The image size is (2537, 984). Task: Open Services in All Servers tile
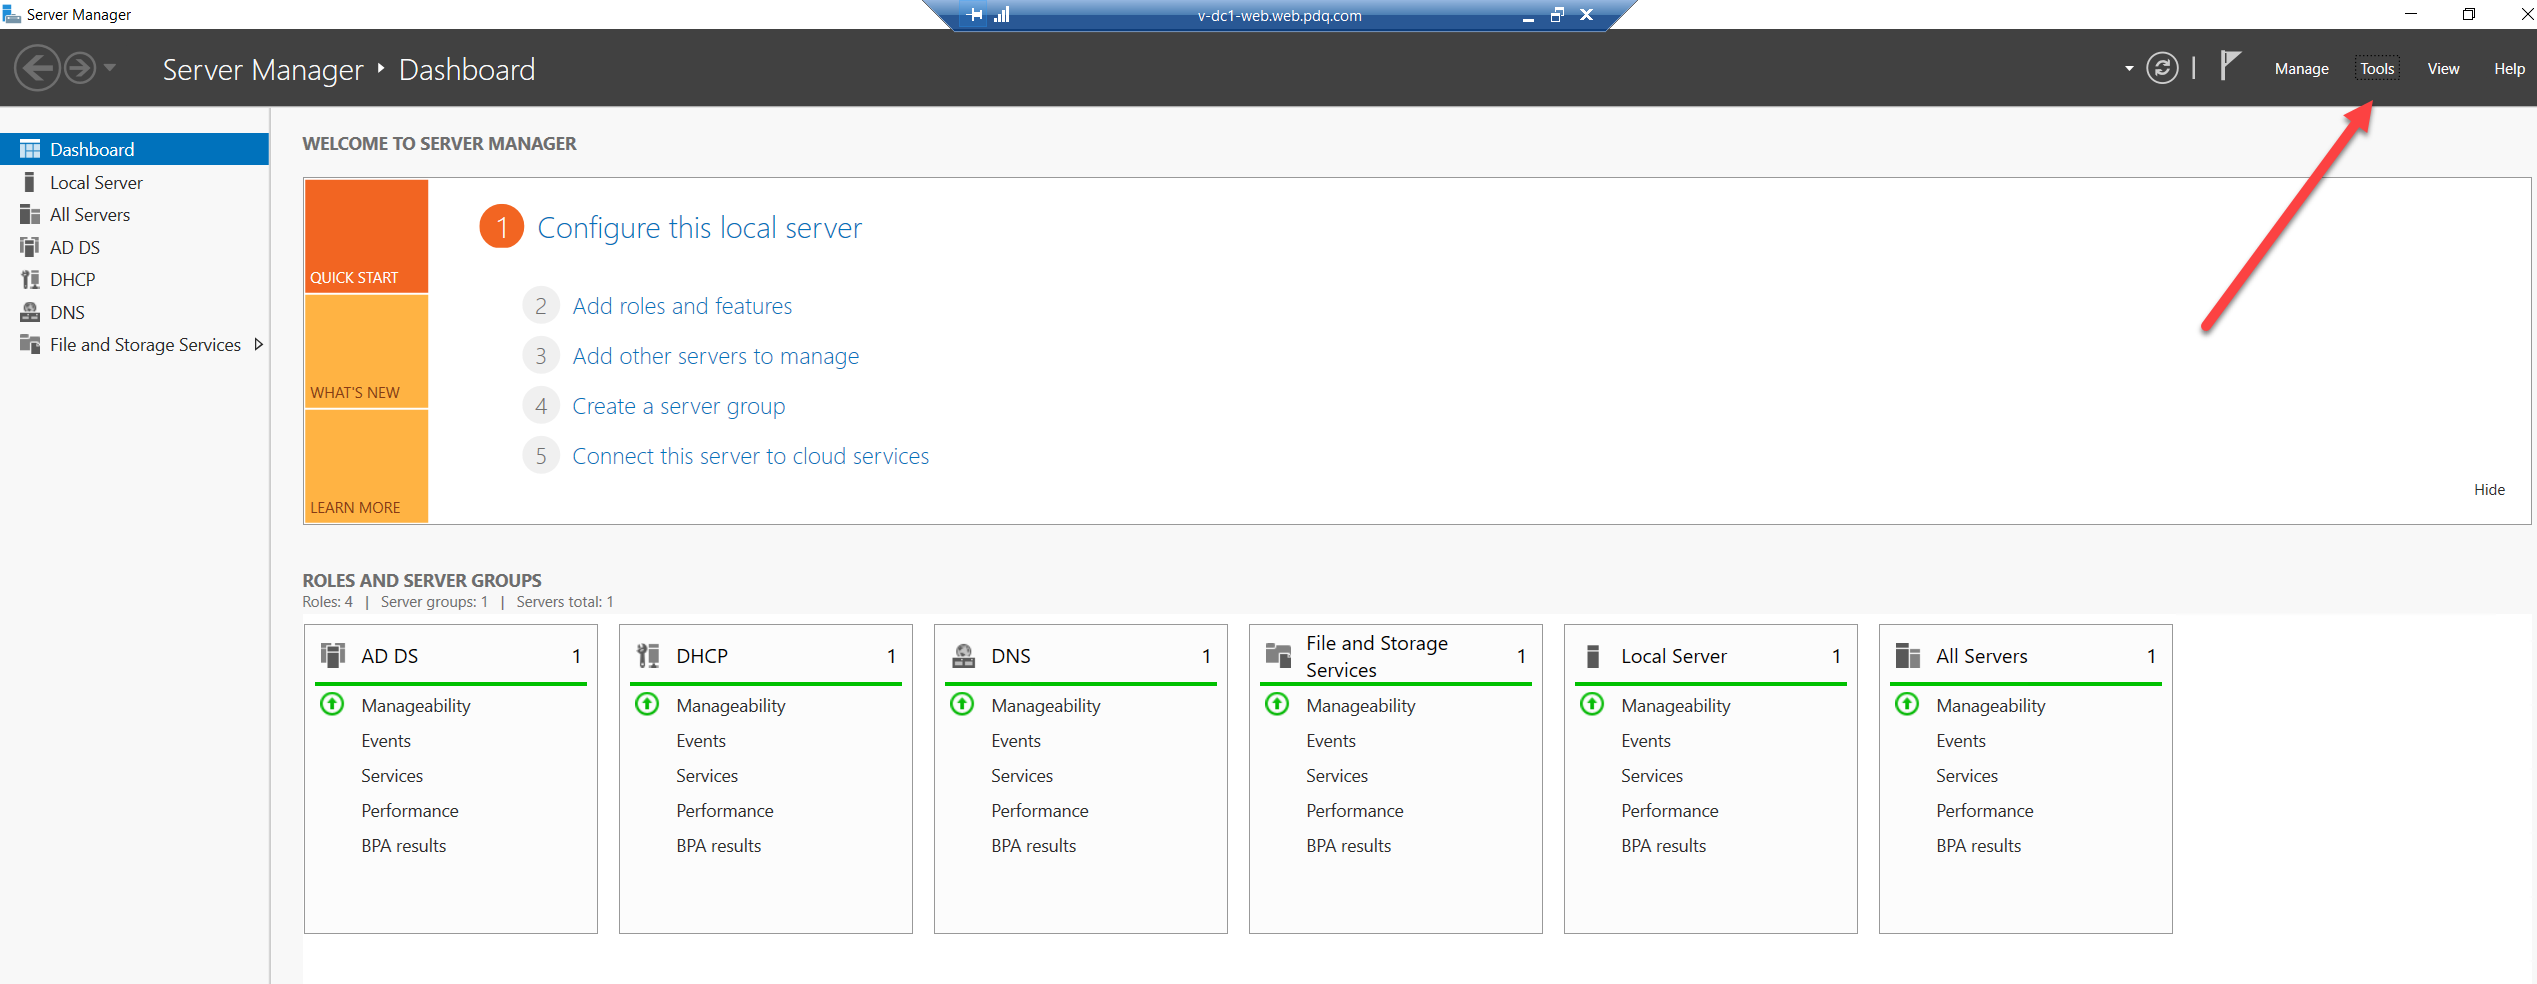tap(1967, 776)
